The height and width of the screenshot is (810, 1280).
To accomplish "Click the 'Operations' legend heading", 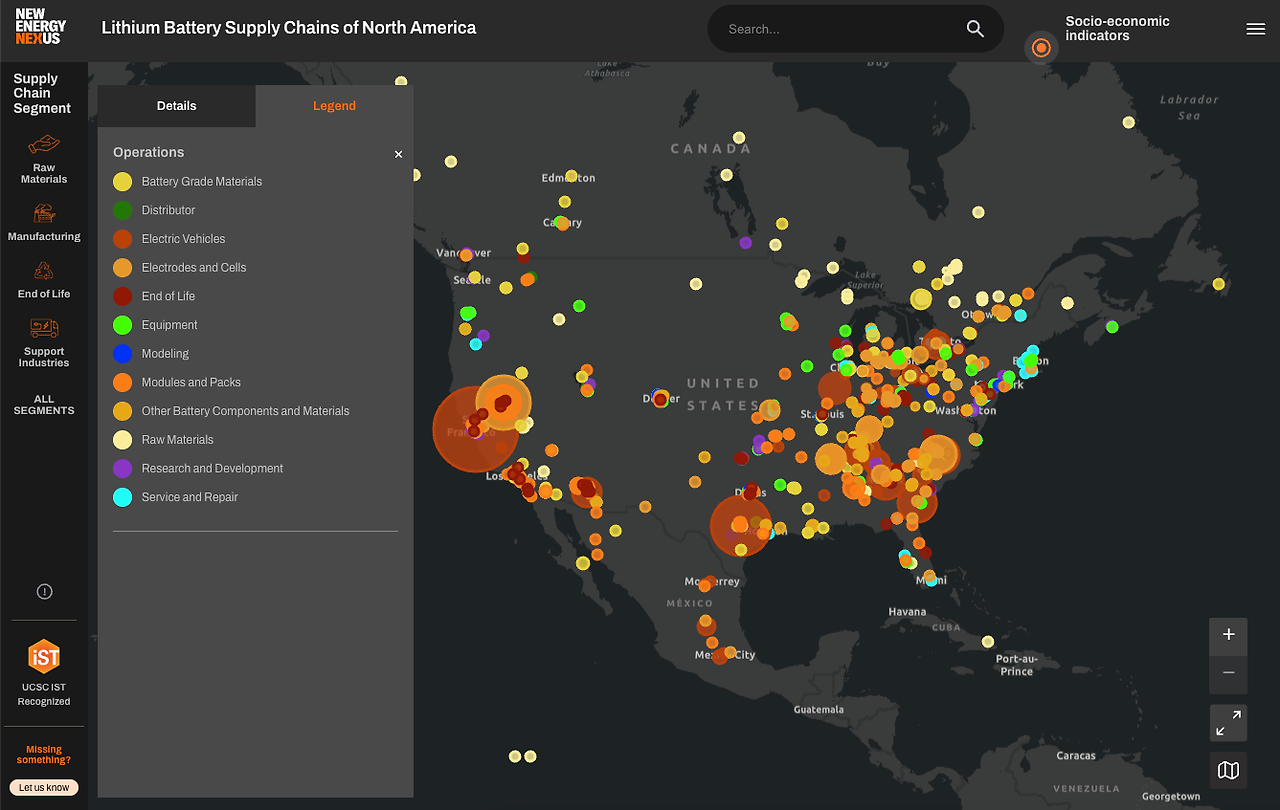I will click(149, 152).
